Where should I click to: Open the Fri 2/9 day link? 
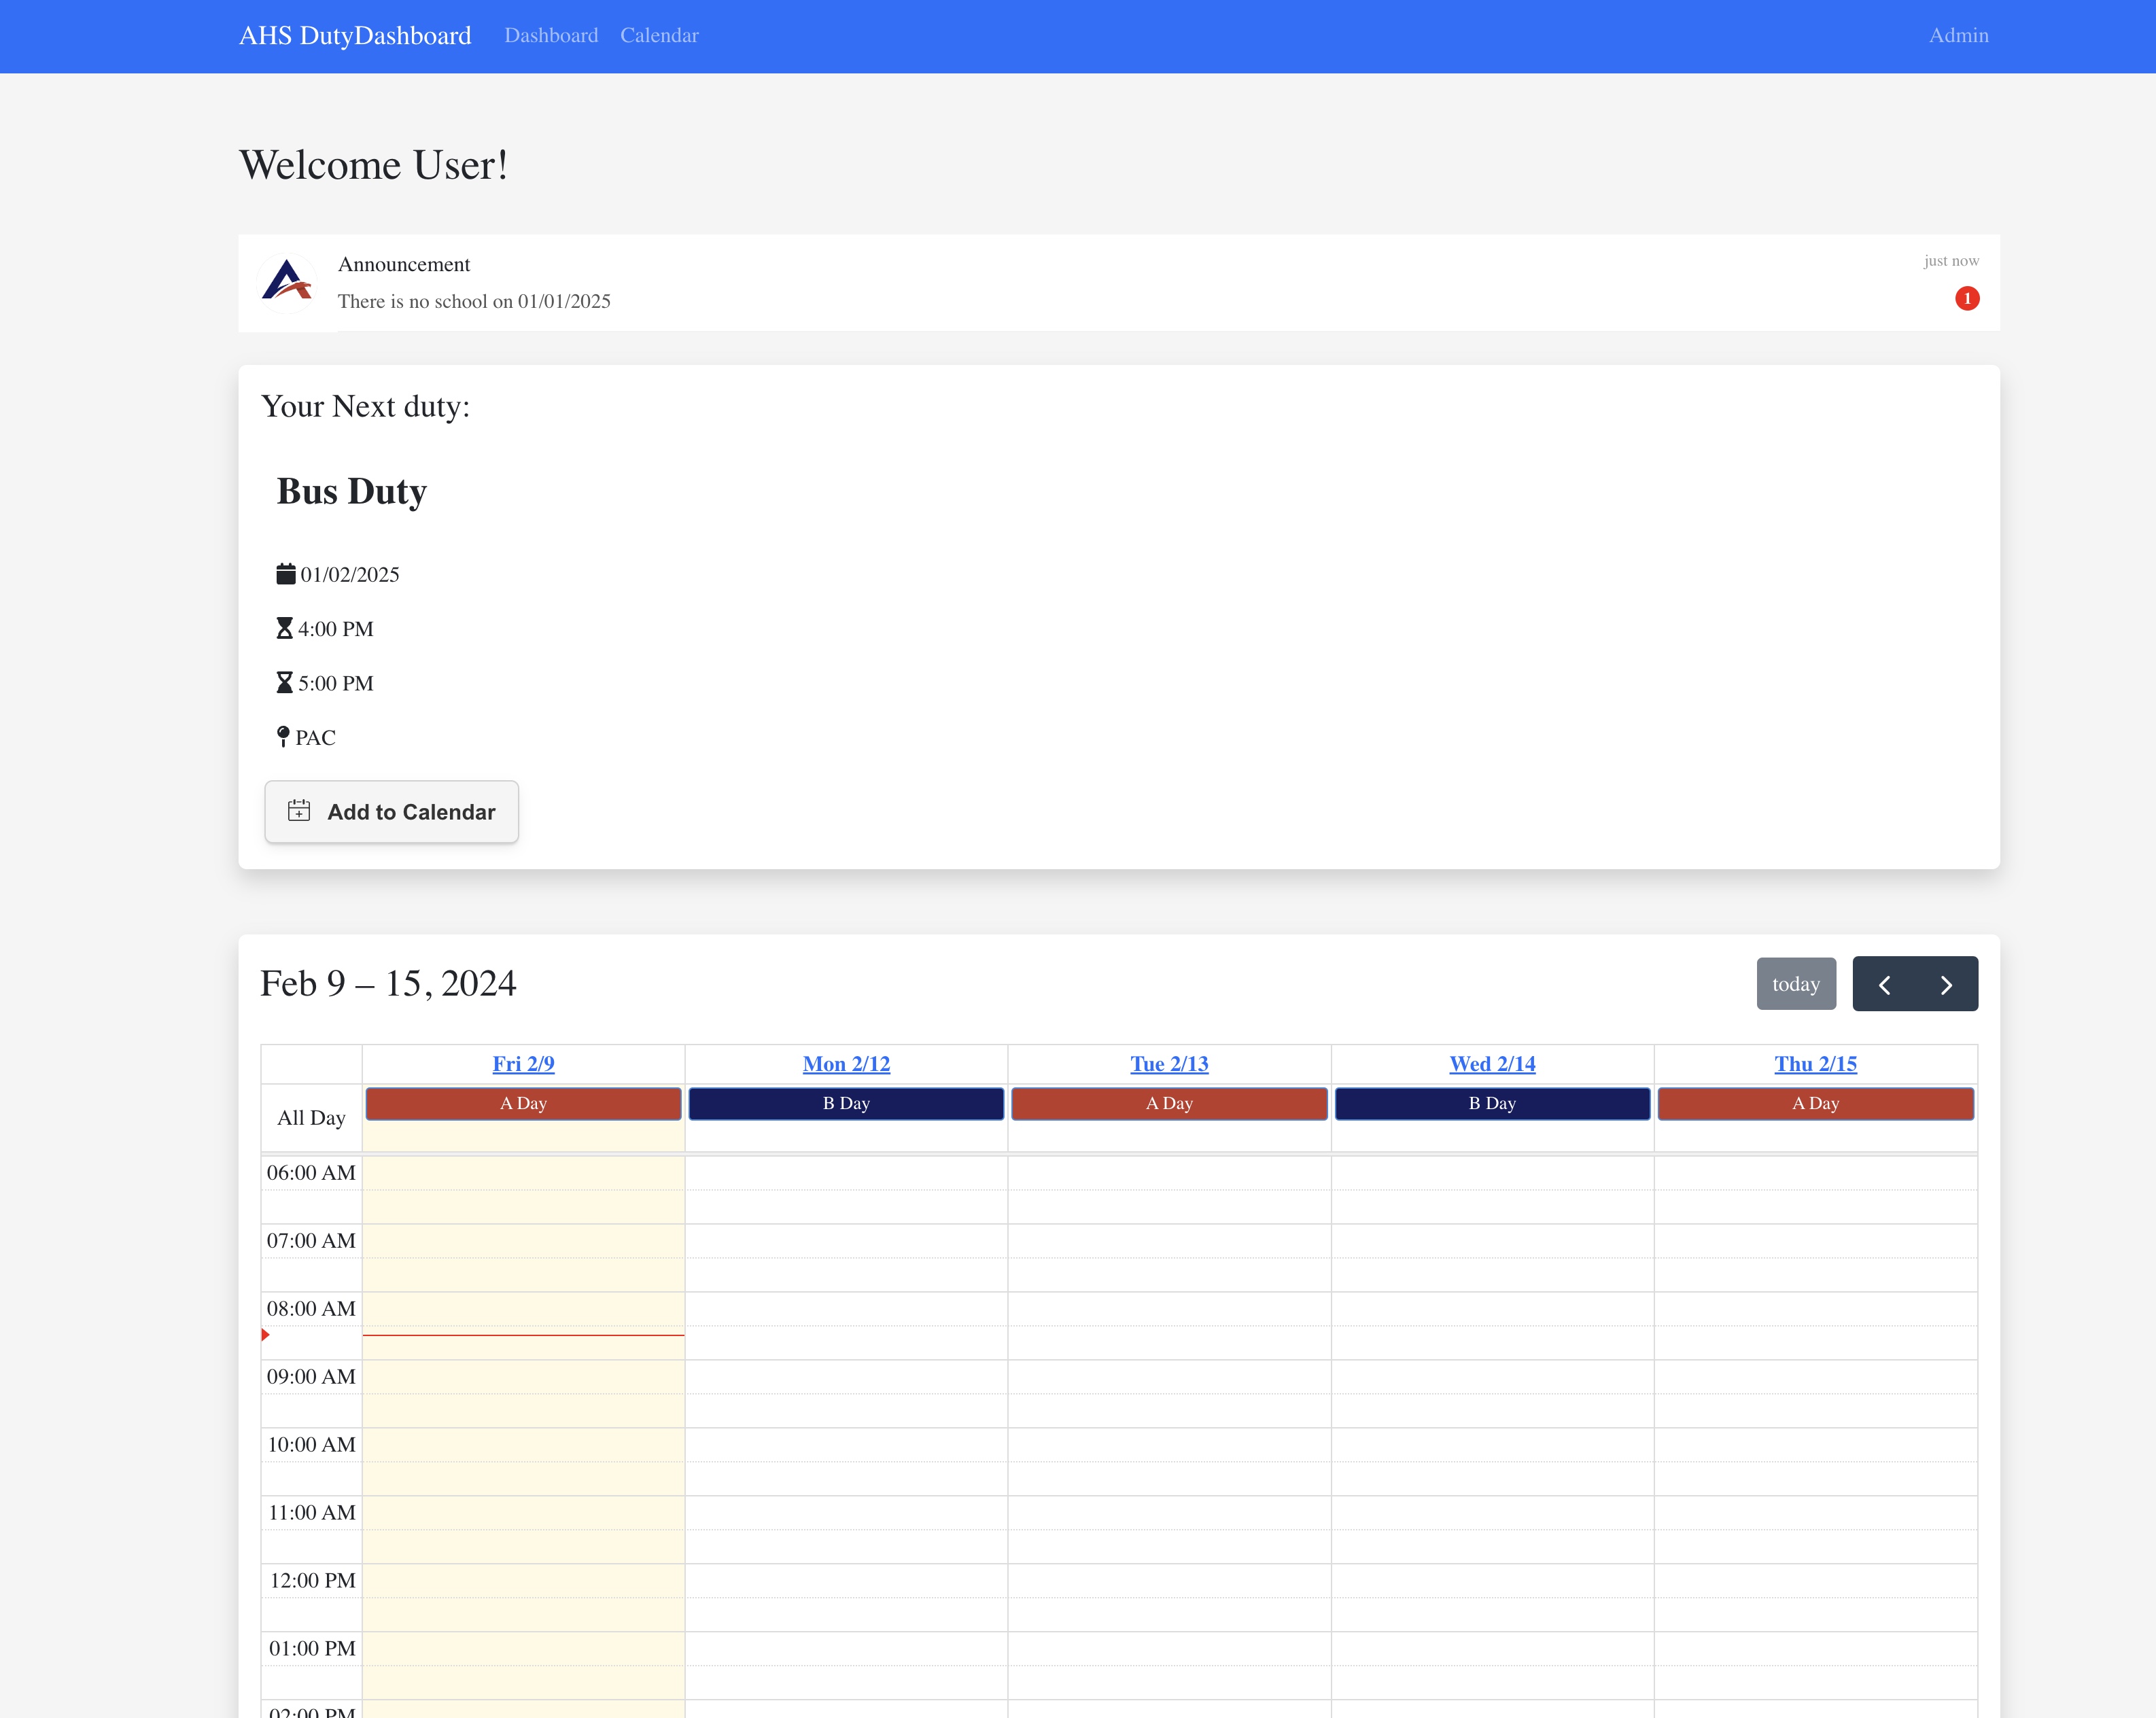[x=523, y=1064]
